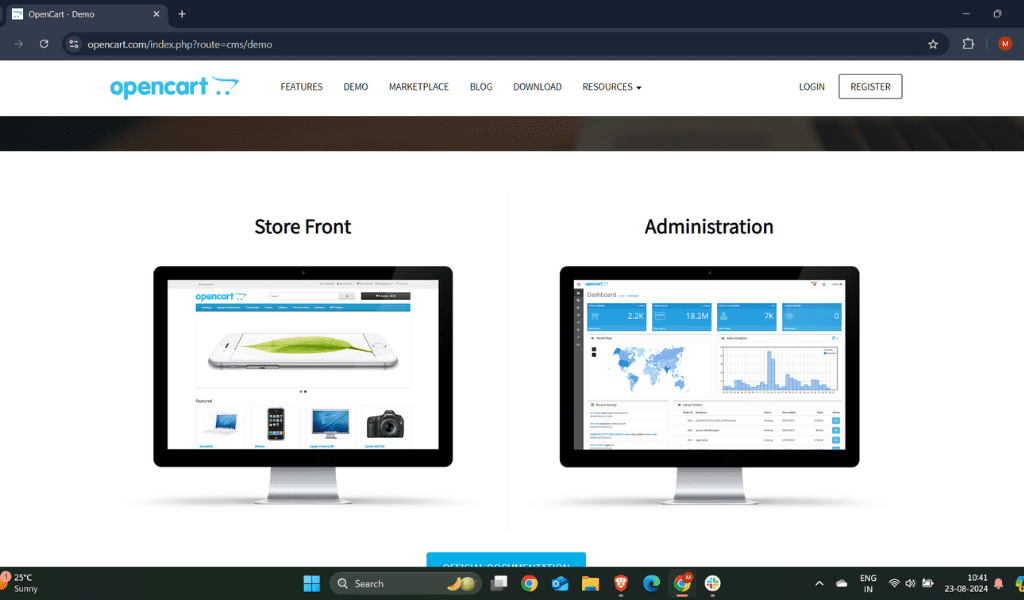
Task: Open the MARKETPLACE menu item
Action: [x=419, y=87]
